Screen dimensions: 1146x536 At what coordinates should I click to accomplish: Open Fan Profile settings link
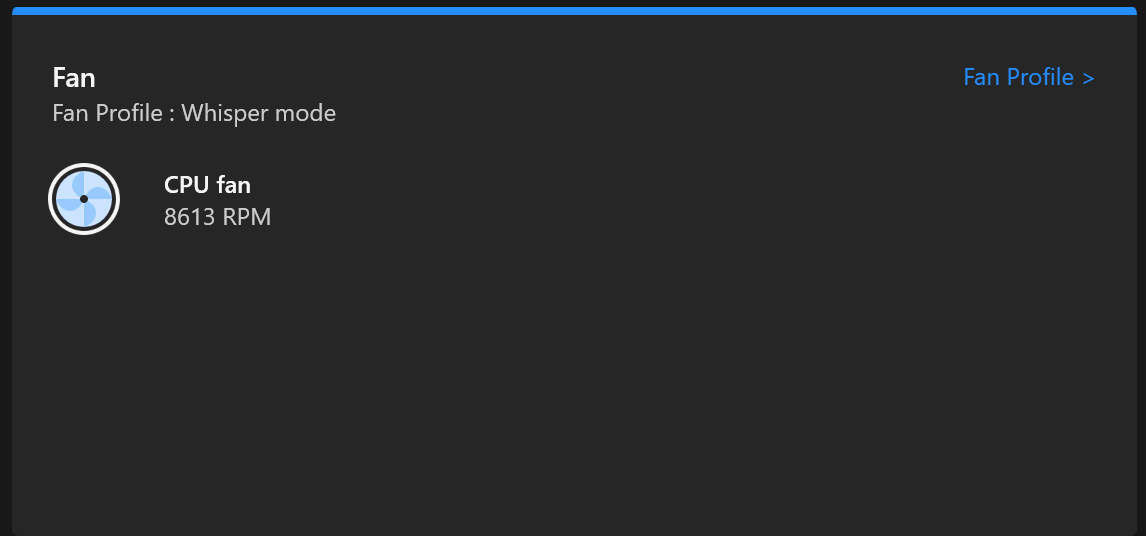(x=1028, y=77)
